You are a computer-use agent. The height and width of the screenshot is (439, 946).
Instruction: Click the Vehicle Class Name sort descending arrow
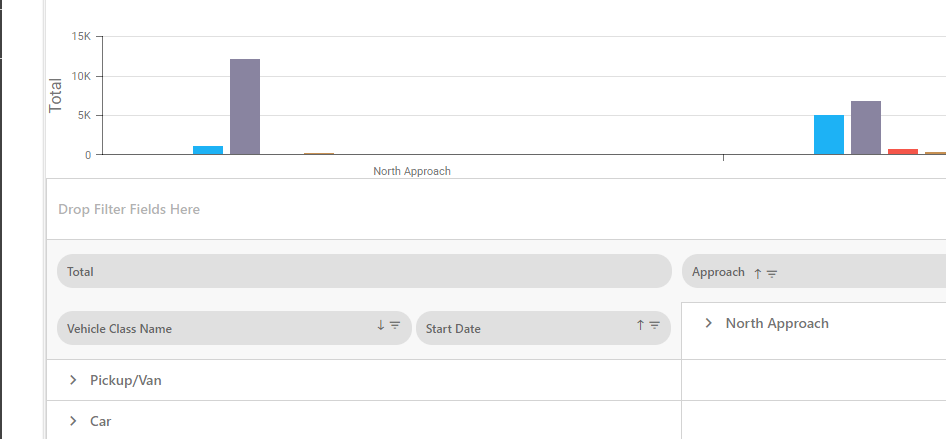click(x=381, y=325)
